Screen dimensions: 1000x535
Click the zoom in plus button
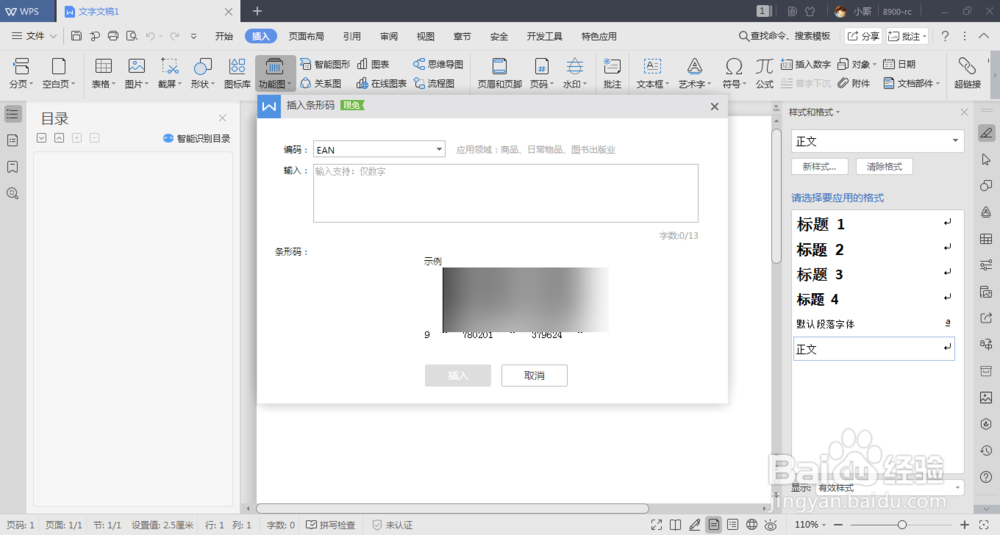pyautogui.click(x=964, y=525)
